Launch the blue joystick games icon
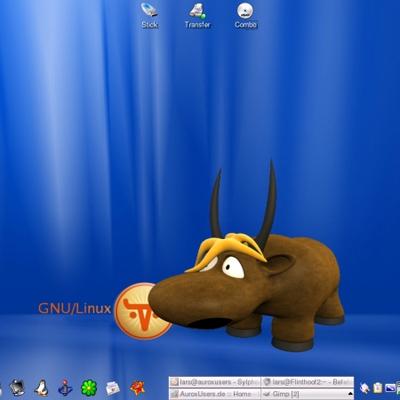The image size is (400, 400). coord(65,388)
